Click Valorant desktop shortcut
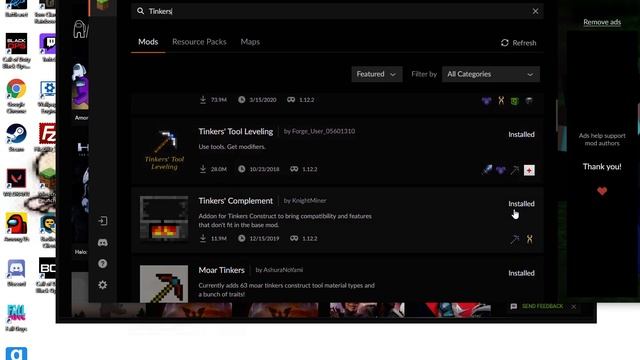This screenshot has height=360, width=640. [x=16, y=182]
